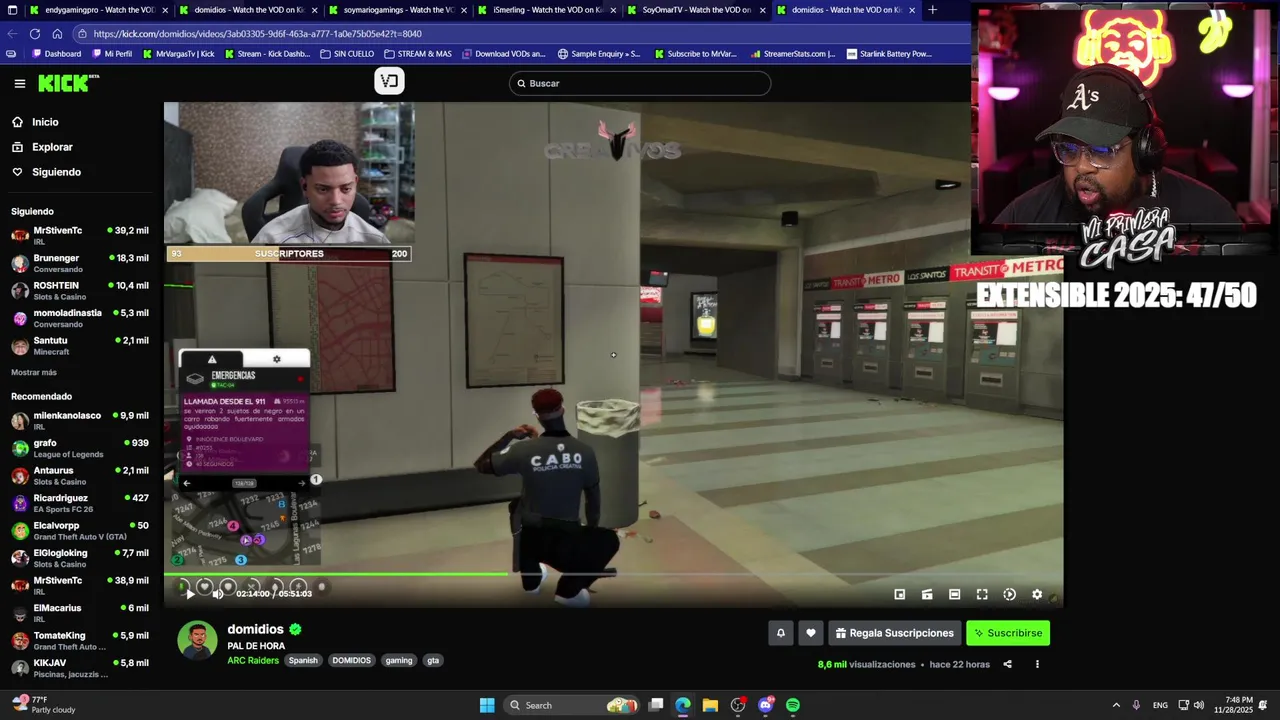Image resolution: width=1280 pixels, height=720 pixels.
Task: Click Regala Suscripciones button
Action: click(x=895, y=633)
